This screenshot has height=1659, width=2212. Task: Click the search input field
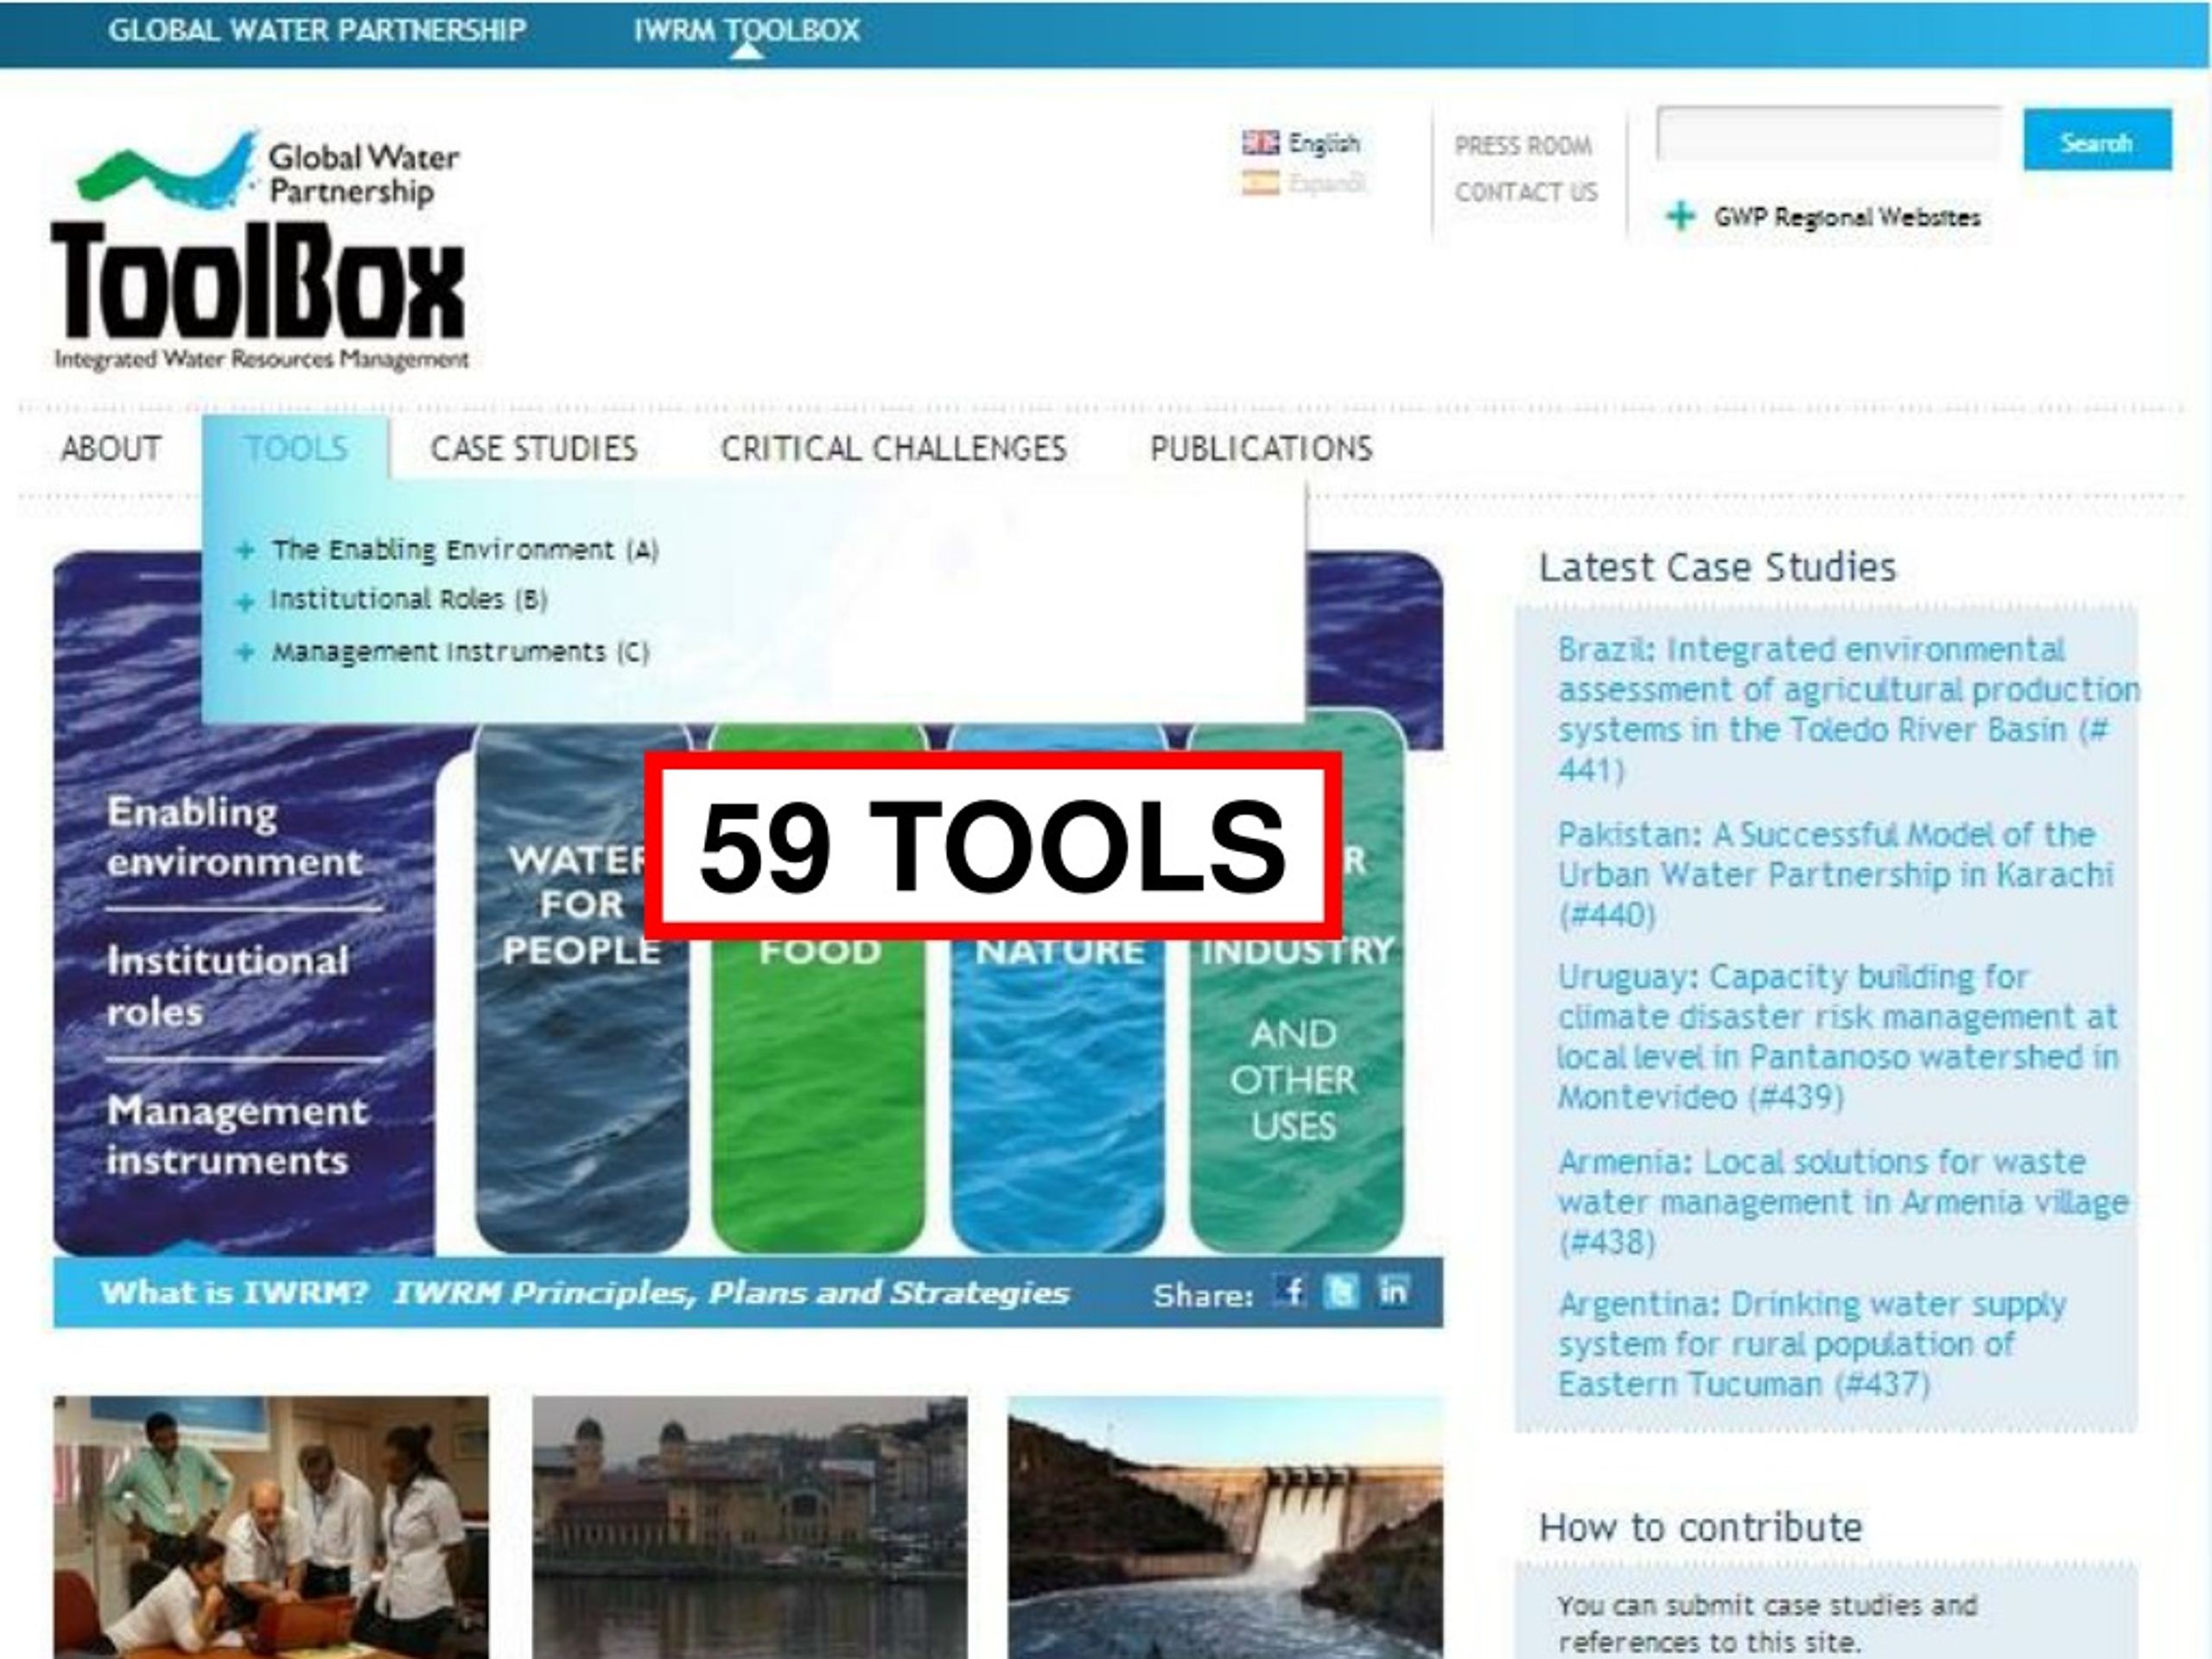click(1829, 133)
